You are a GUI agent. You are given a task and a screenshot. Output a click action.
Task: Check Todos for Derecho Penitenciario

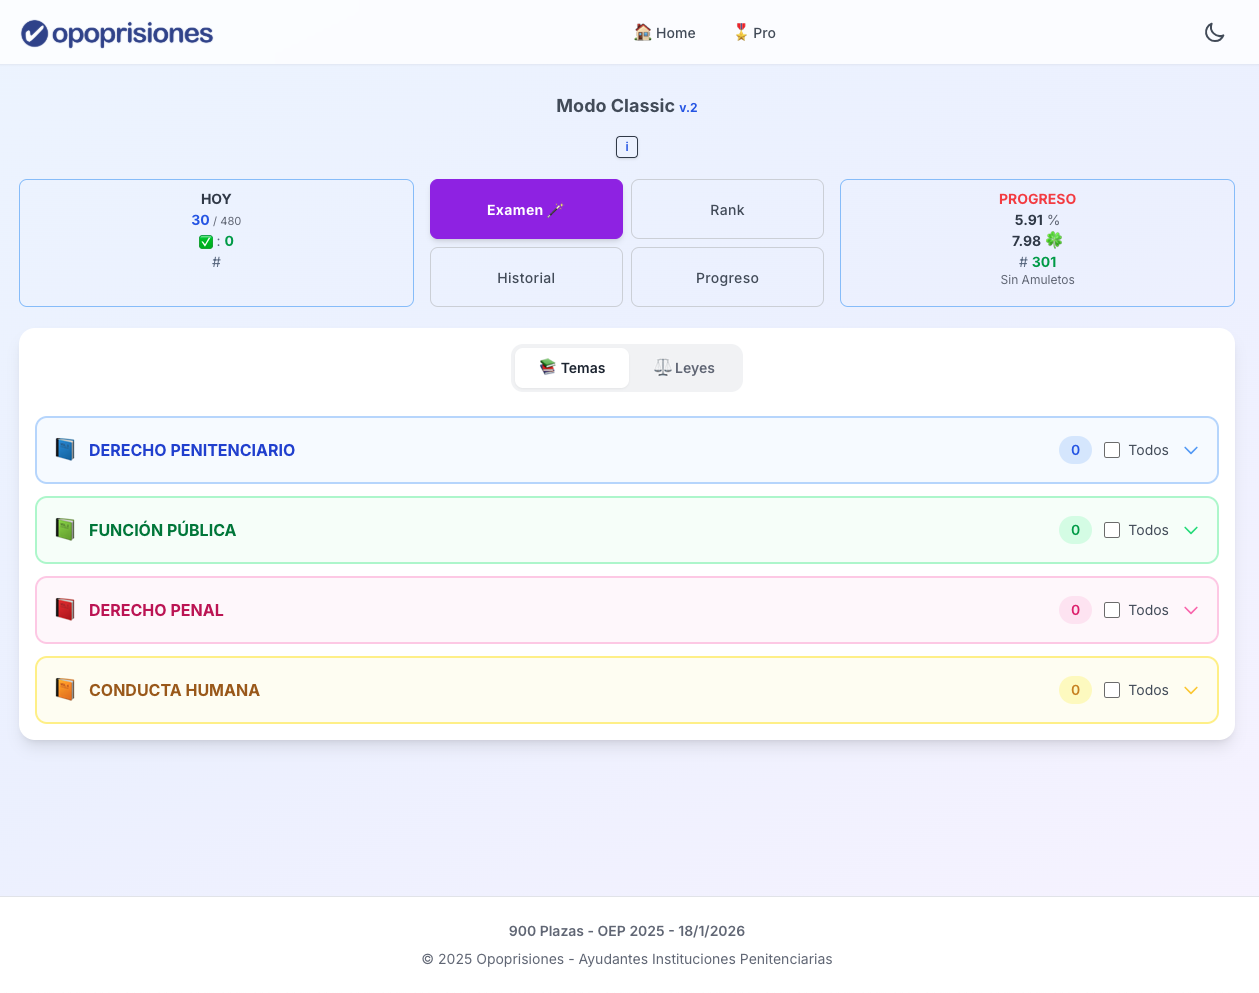coord(1112,450)
